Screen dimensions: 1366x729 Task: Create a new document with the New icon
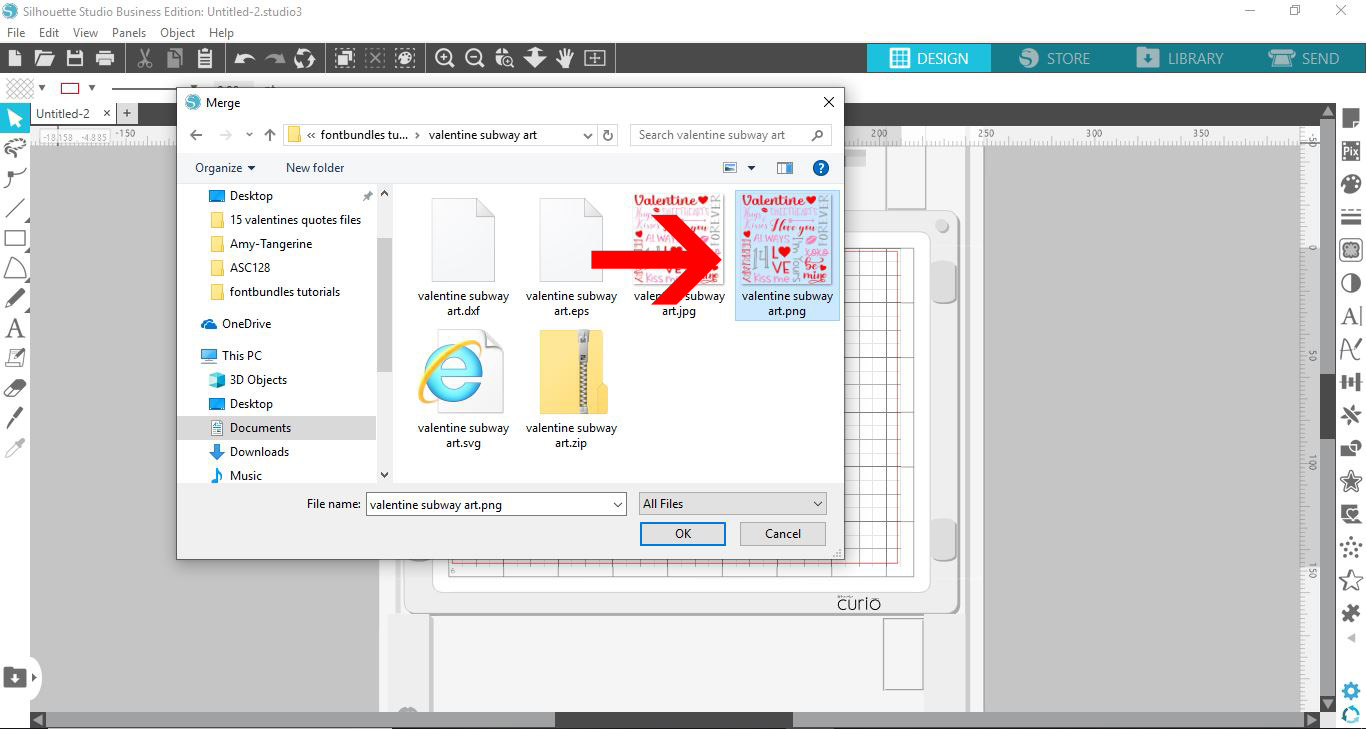pyautogui.click(x=14, y=58)
